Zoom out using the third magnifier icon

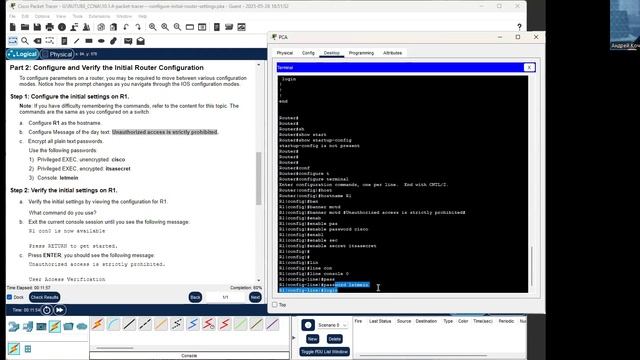[x=177, y=27]
